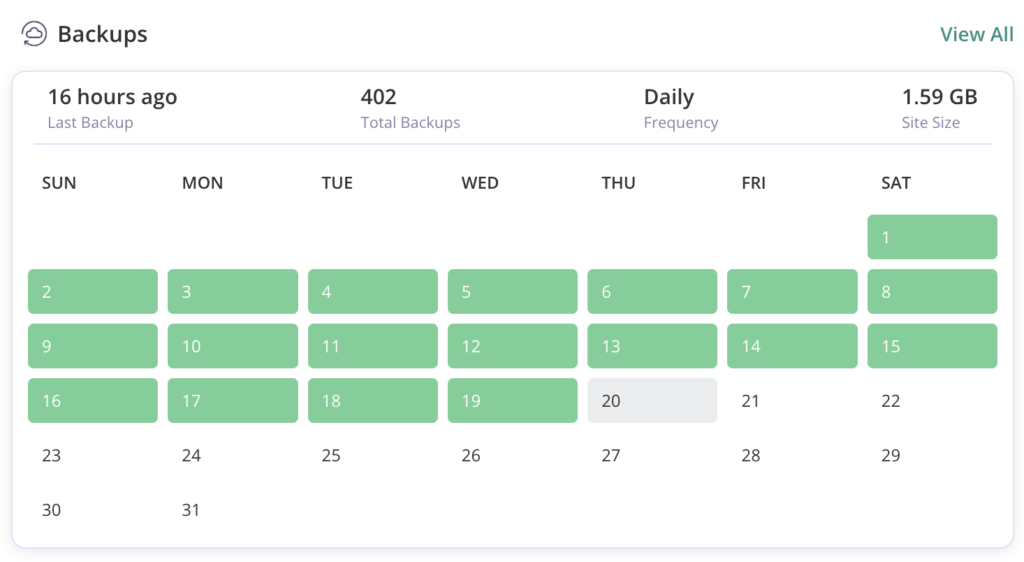Screen dimensions: 1024x562
Task: Open the backup for day 15
Action: [931, 346]
